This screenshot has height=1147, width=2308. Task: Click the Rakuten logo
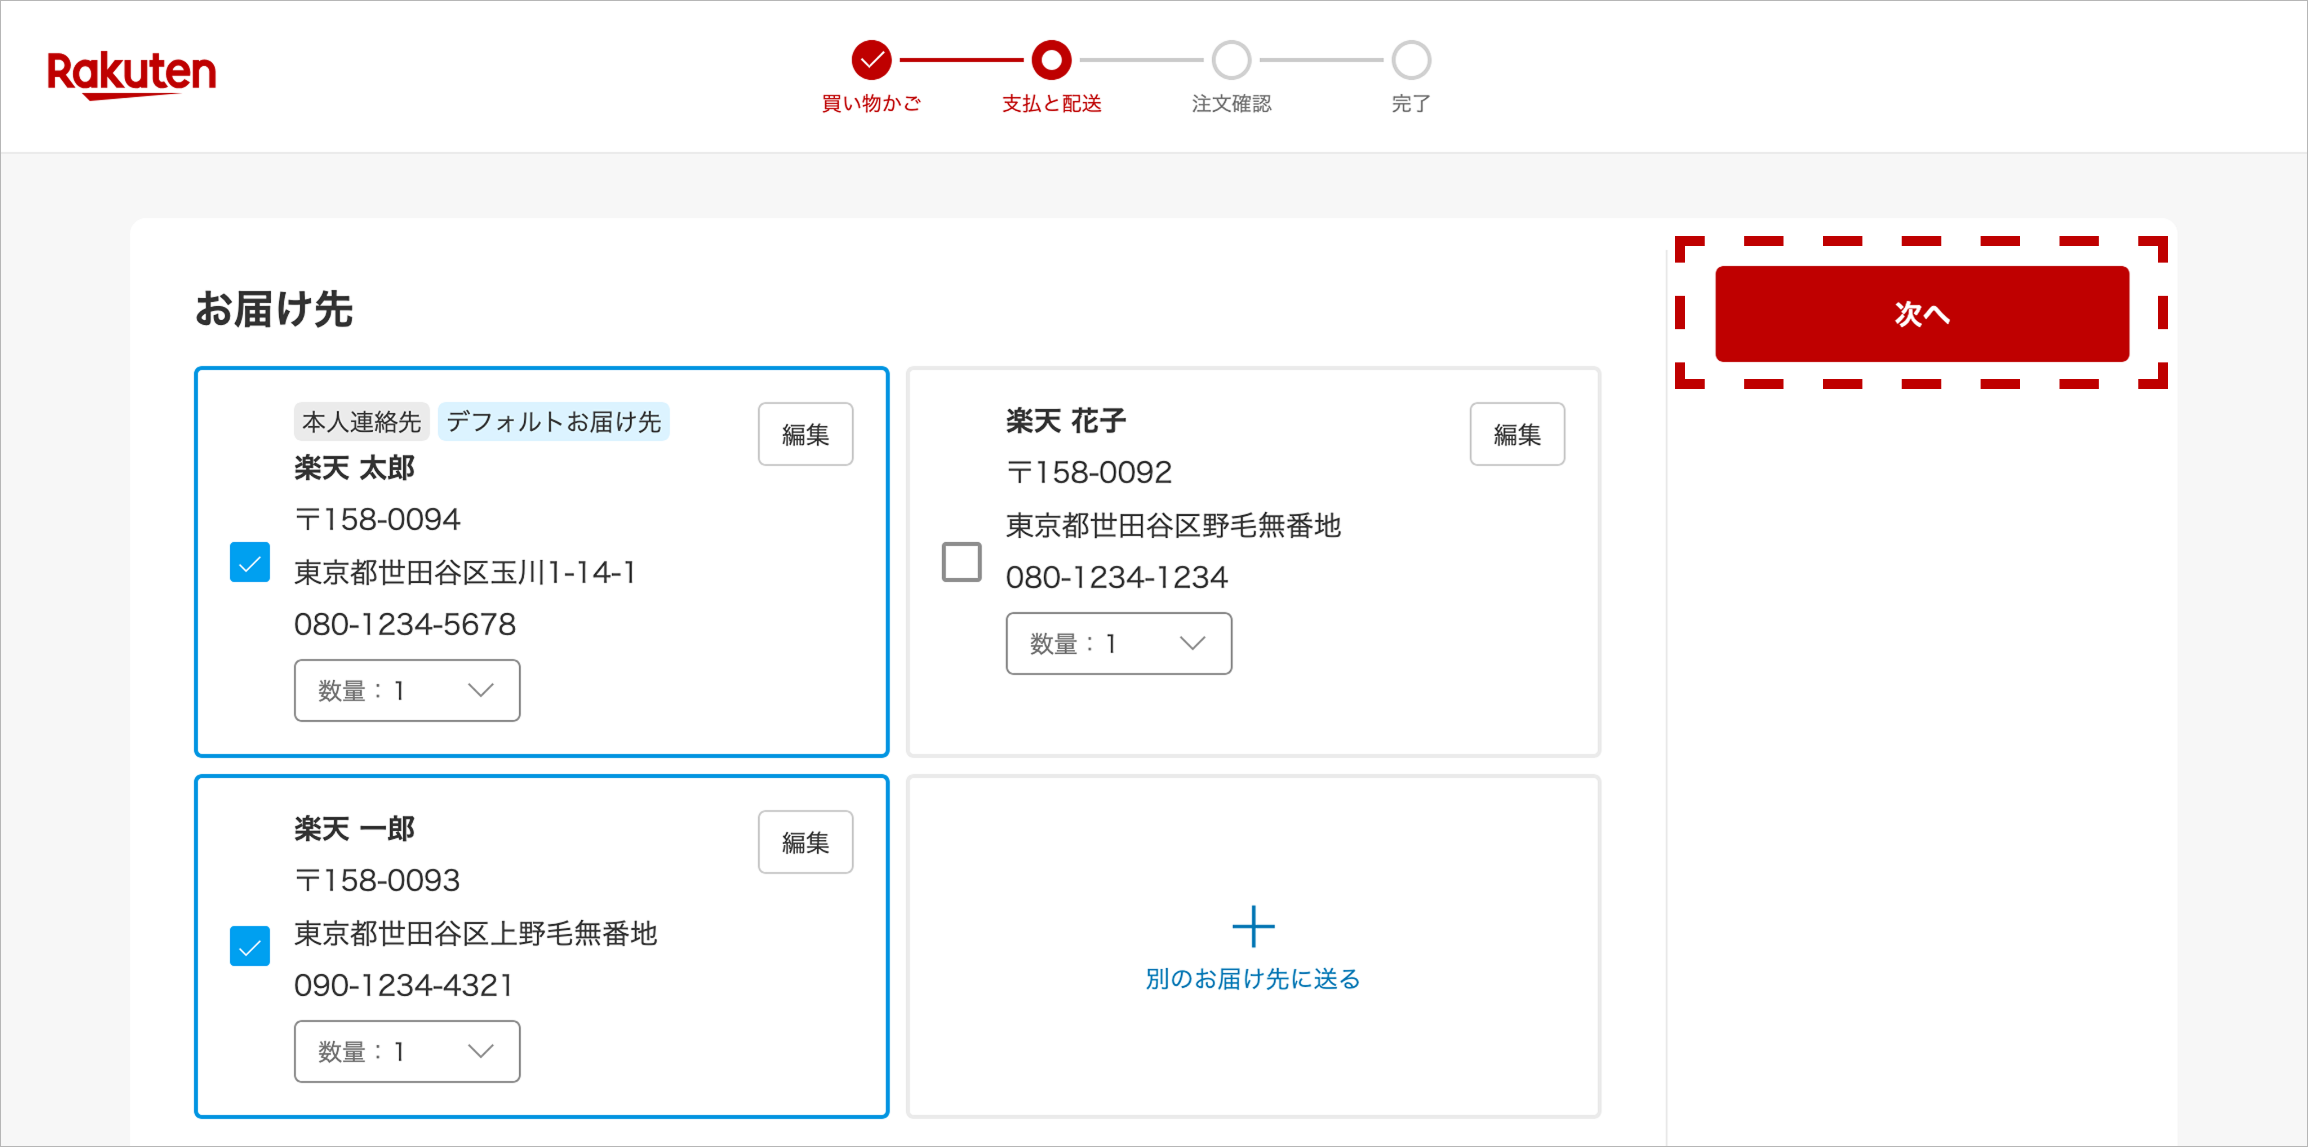point(131,75)
